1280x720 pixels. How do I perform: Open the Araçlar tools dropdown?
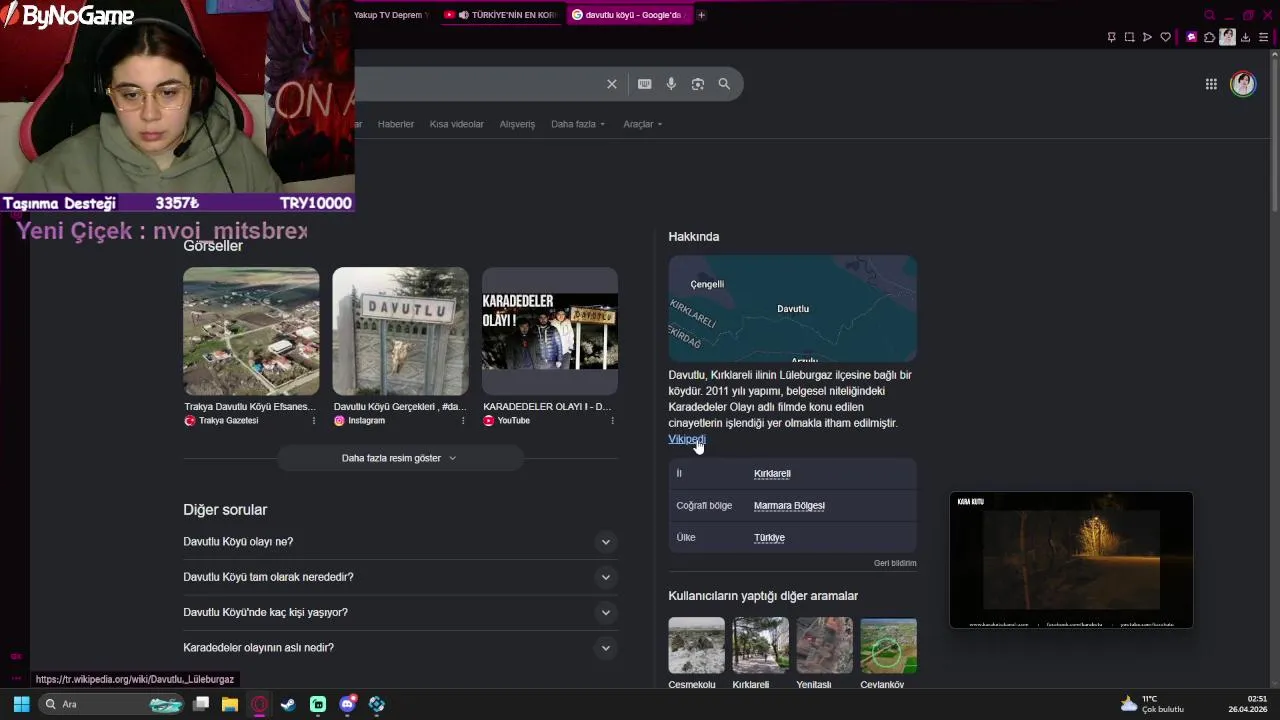643,124
